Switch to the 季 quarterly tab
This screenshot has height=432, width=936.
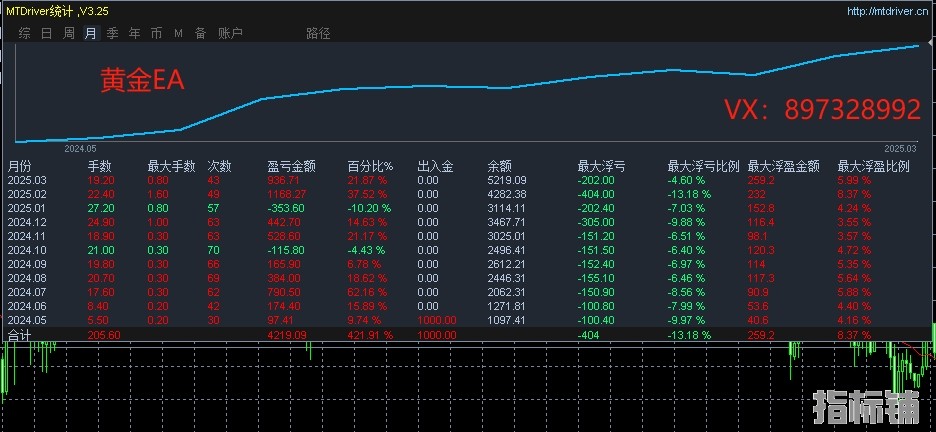[112, 33]
